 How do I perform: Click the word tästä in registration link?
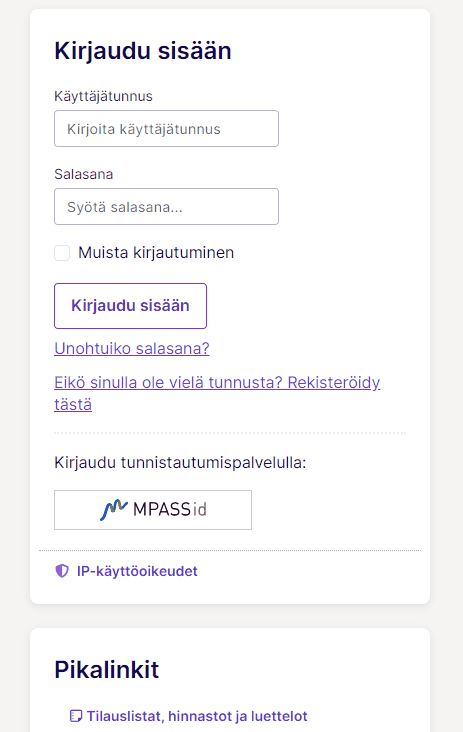(73, 404)
